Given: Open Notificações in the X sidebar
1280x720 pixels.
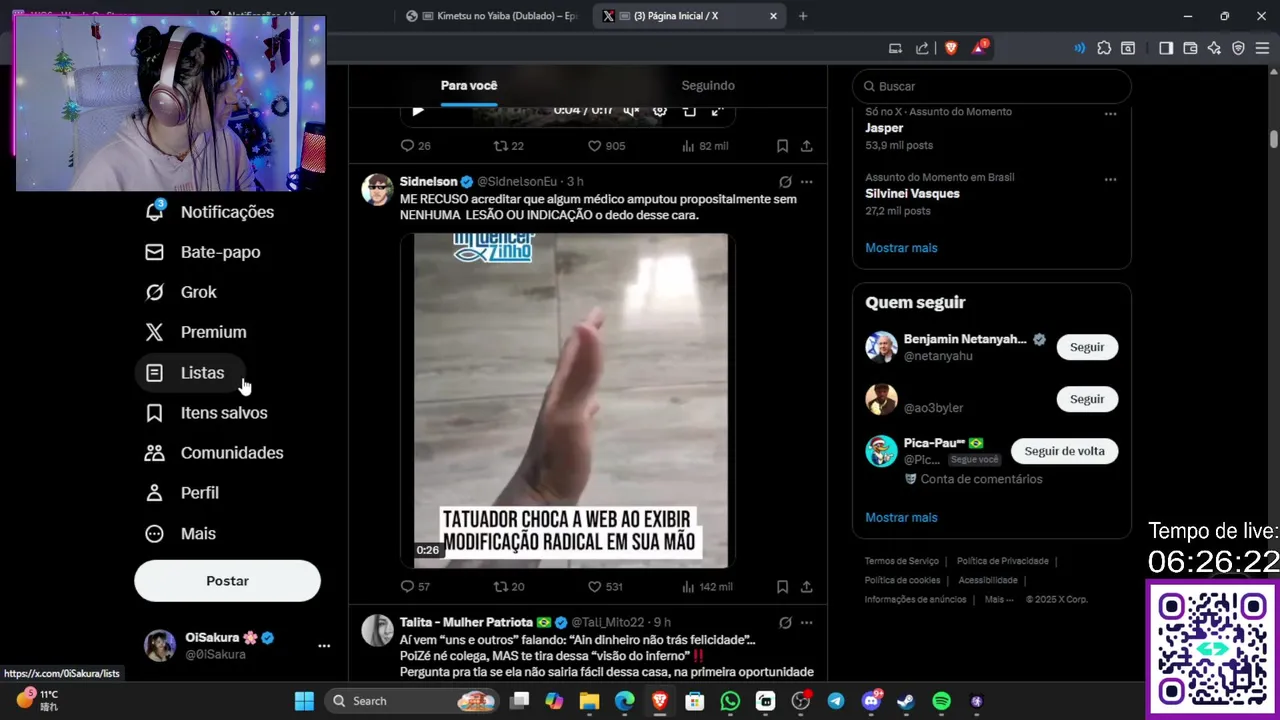Looking at the screenshot, I should tap(211, 212).
